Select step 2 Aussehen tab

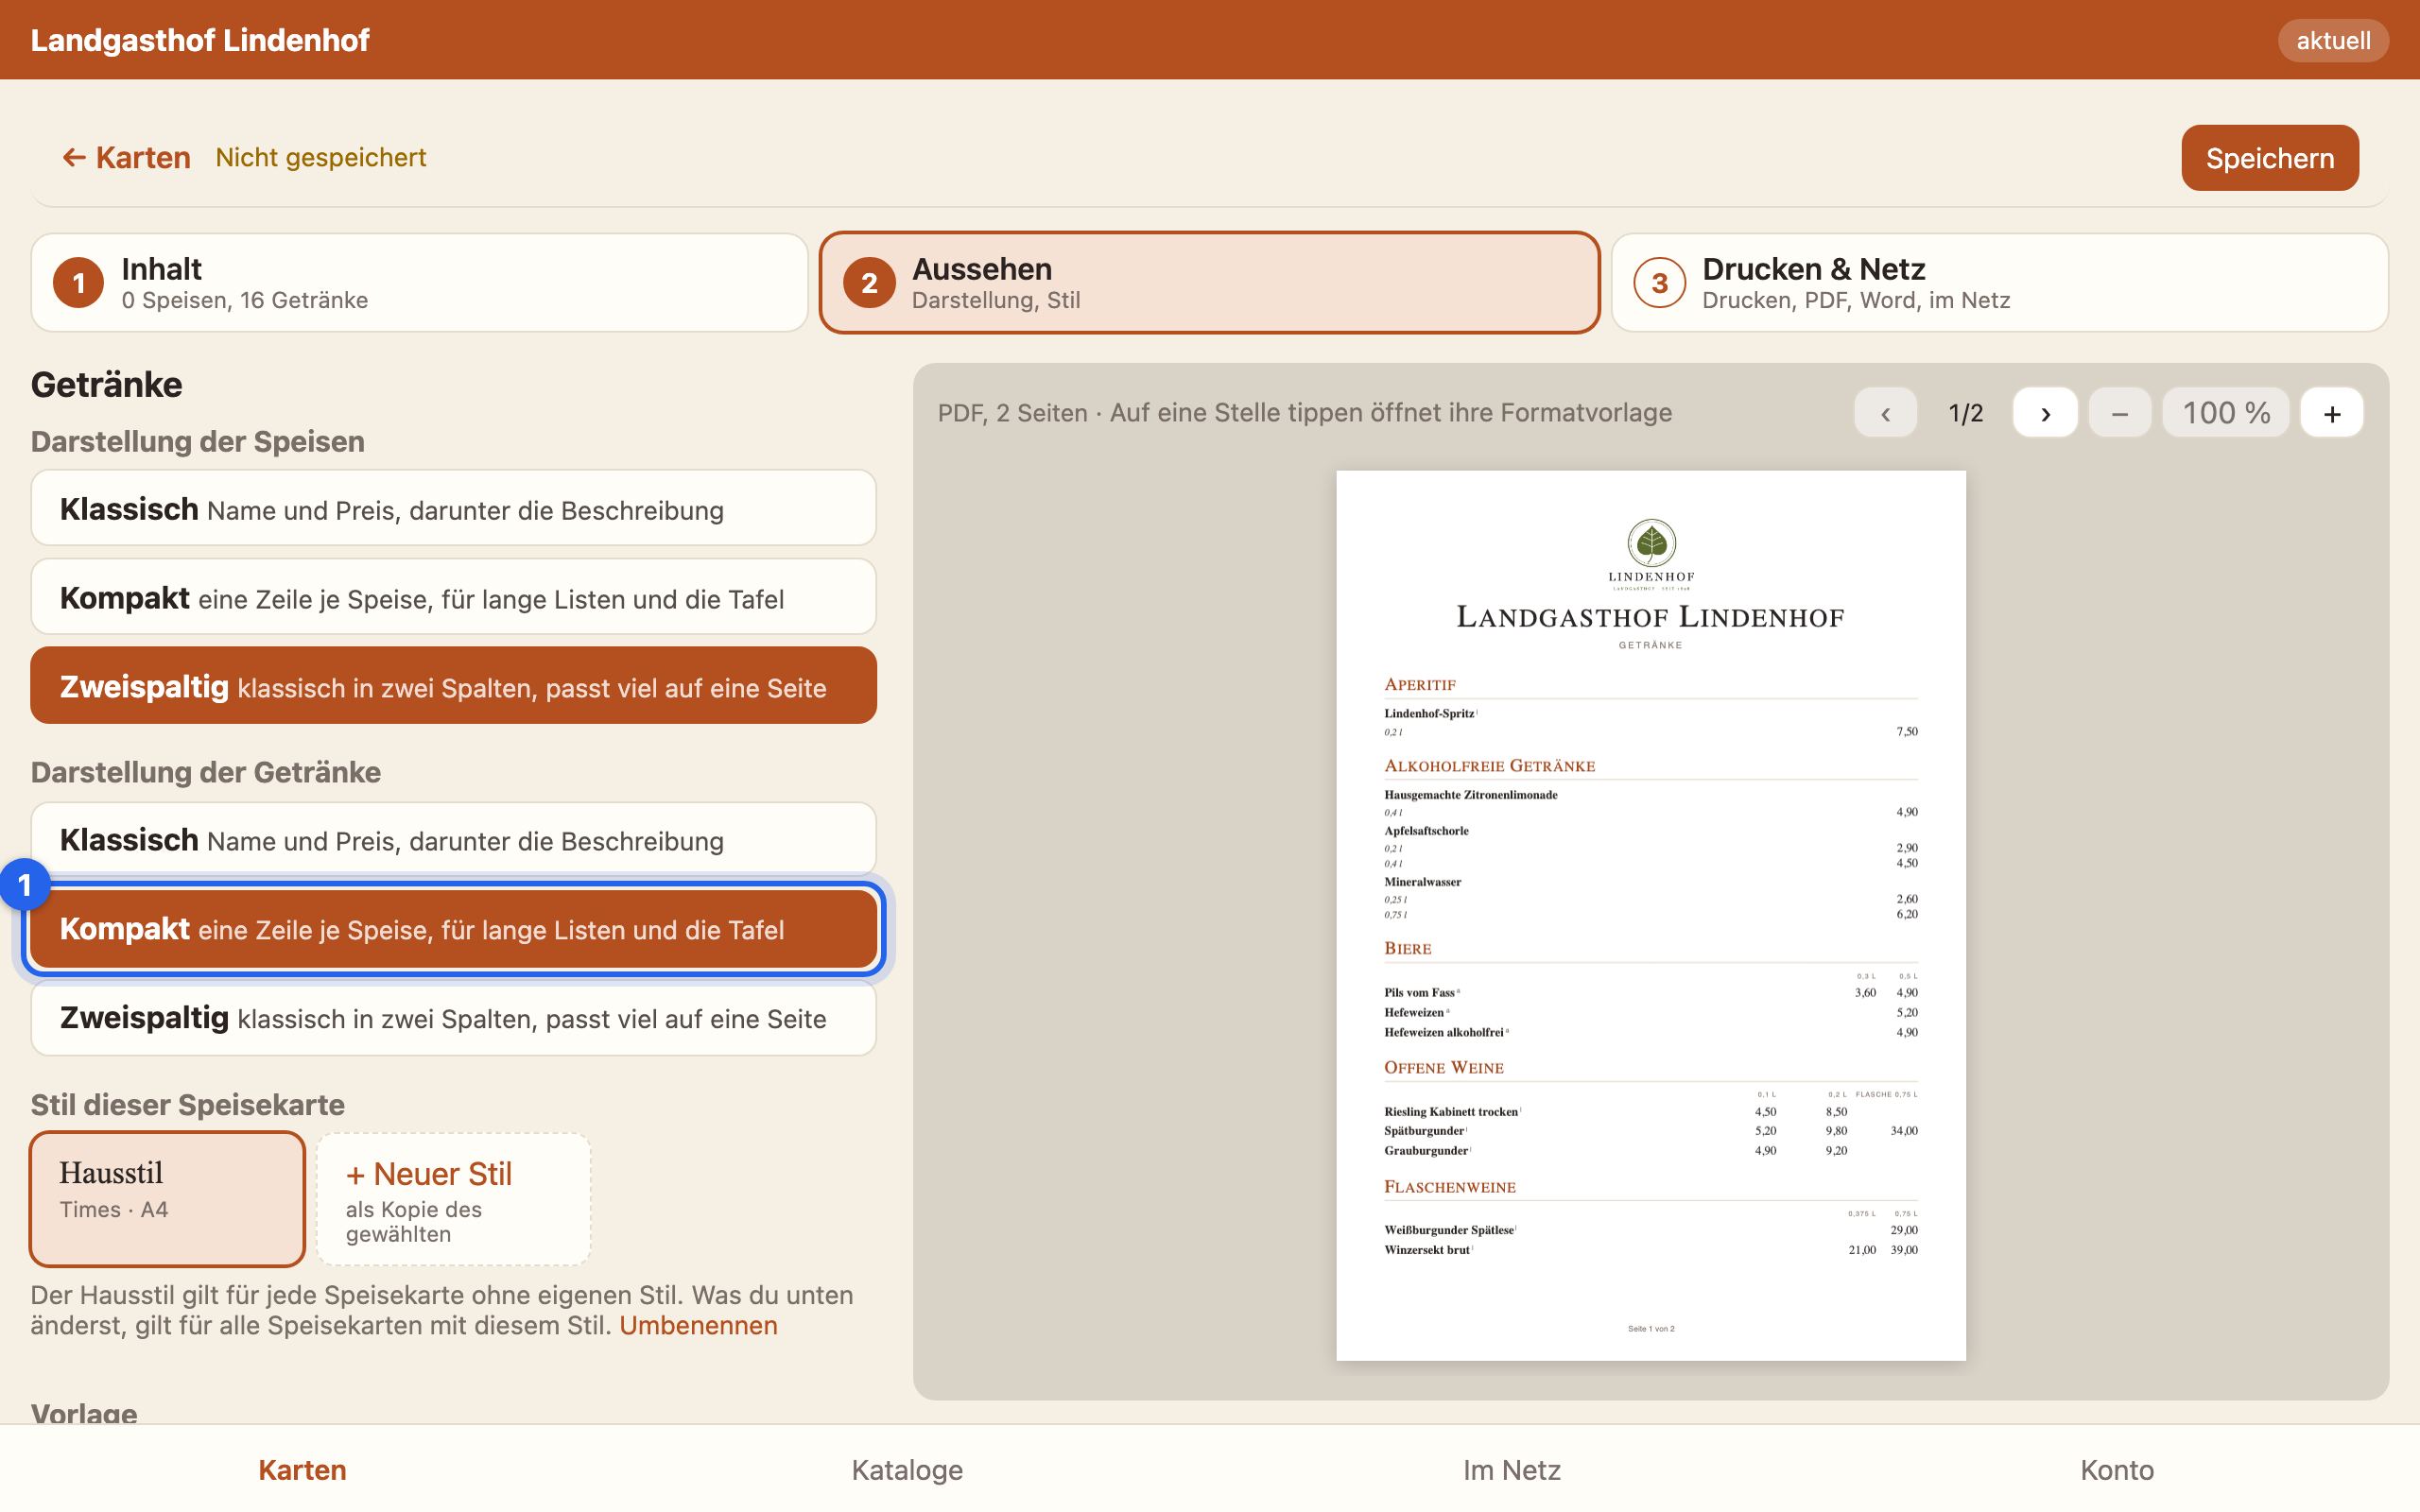(1209, 283)
